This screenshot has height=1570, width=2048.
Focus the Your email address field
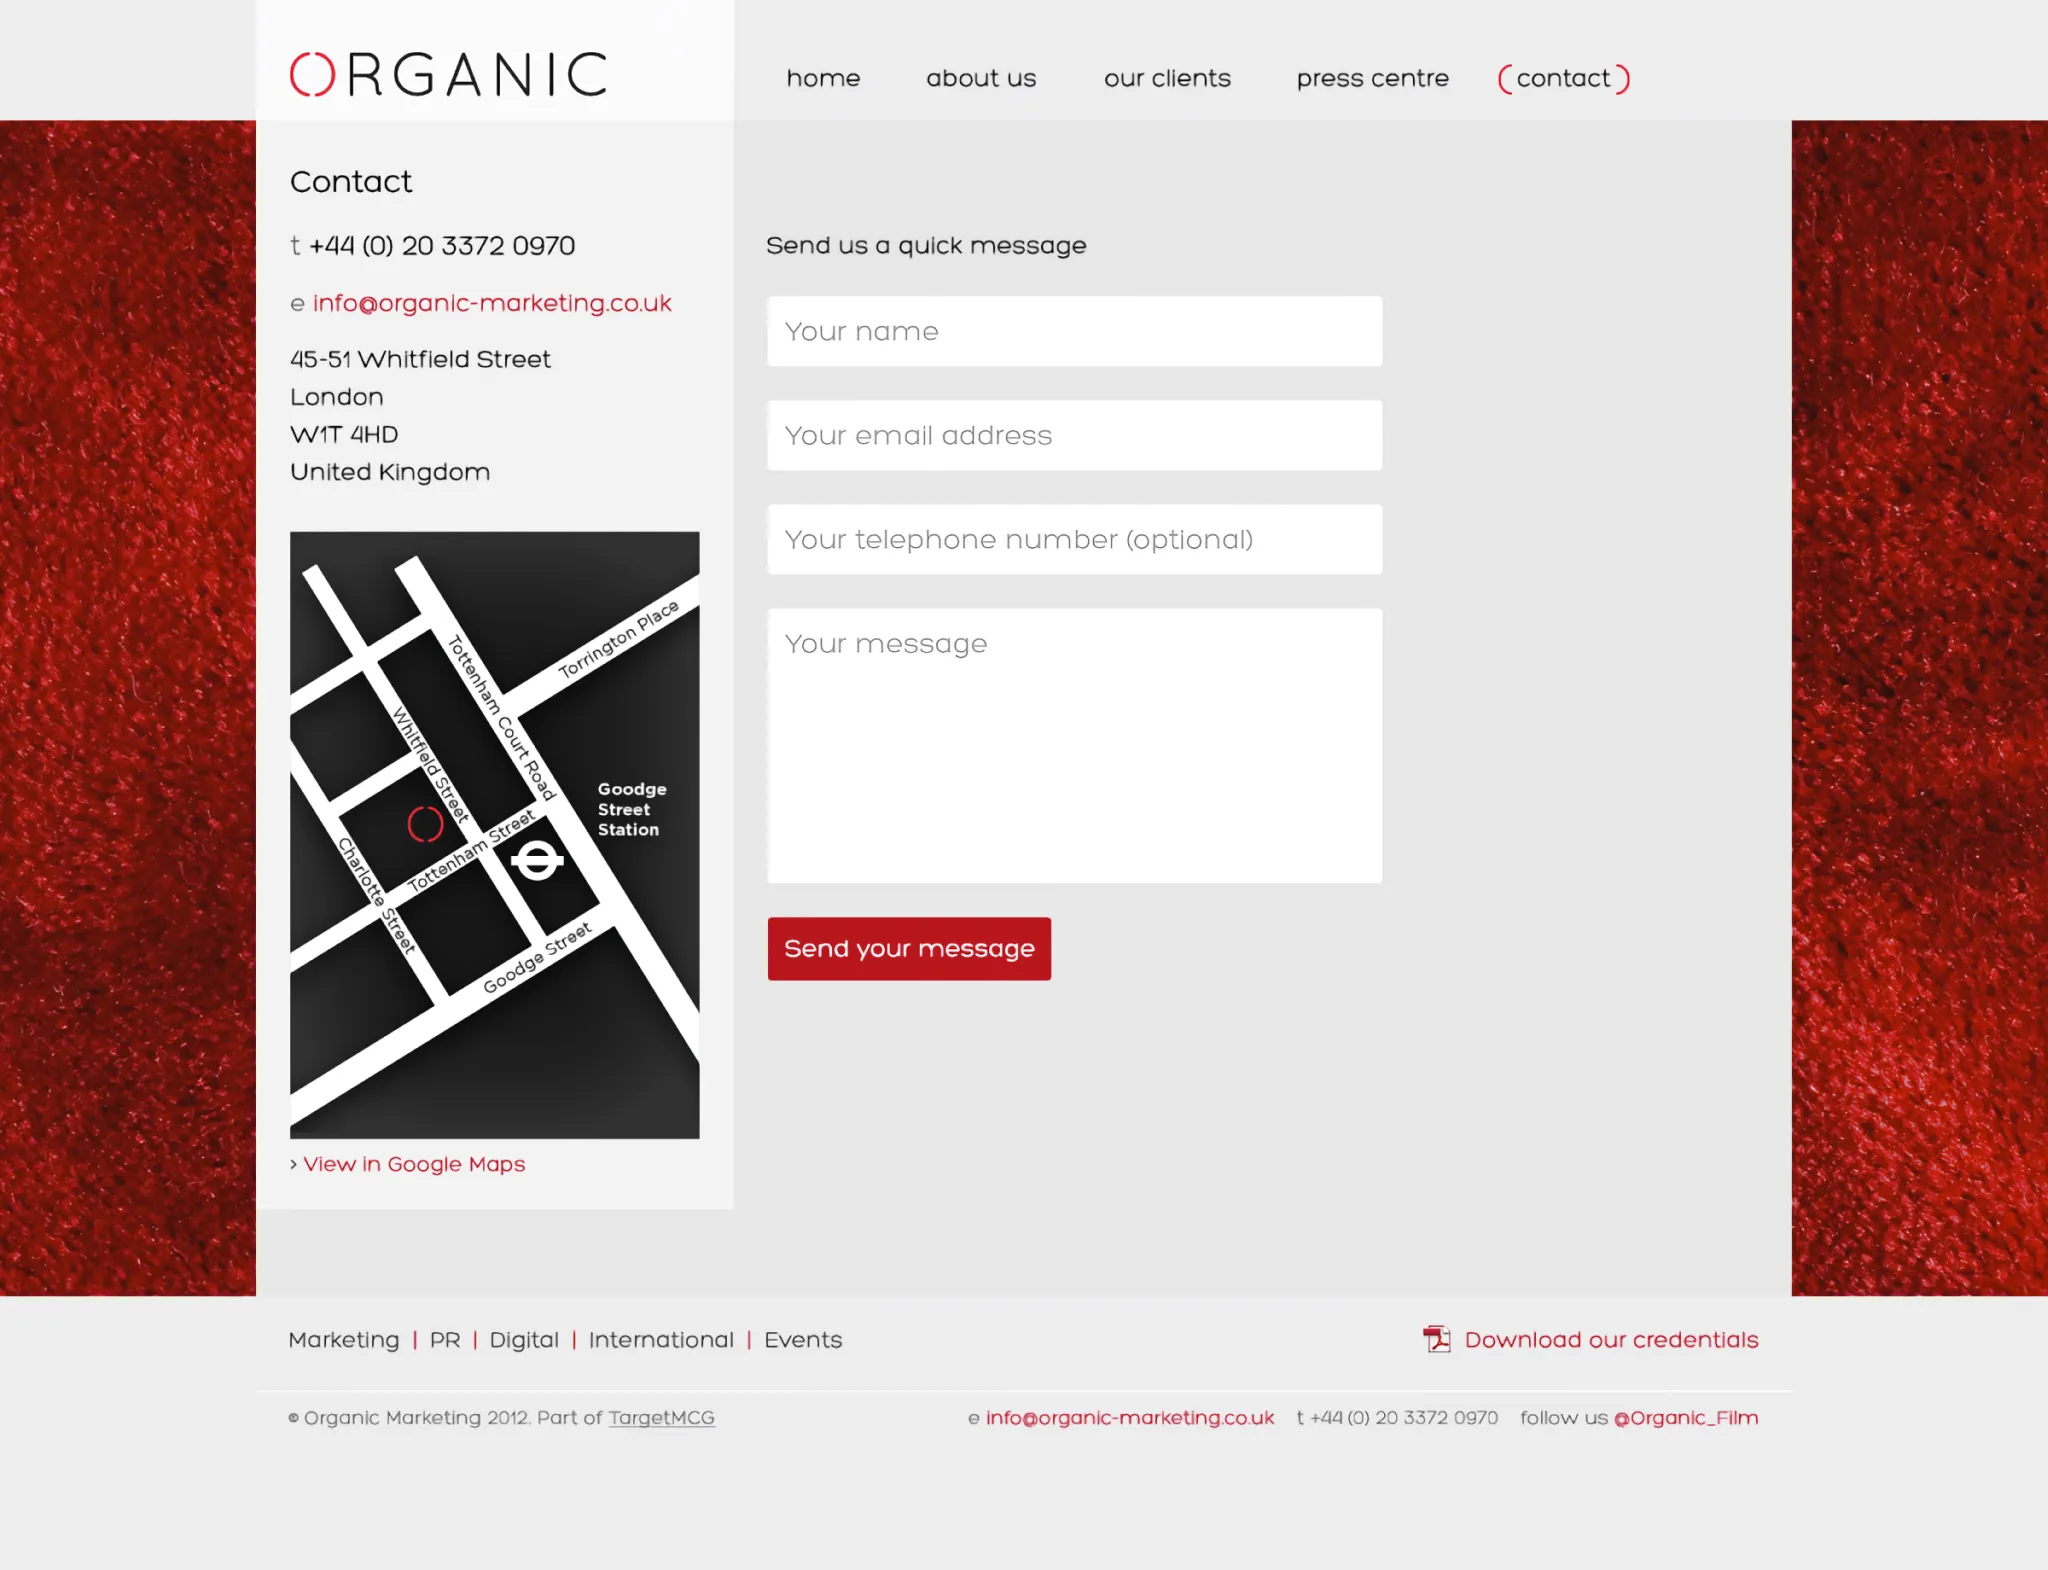coord(1074,435)
